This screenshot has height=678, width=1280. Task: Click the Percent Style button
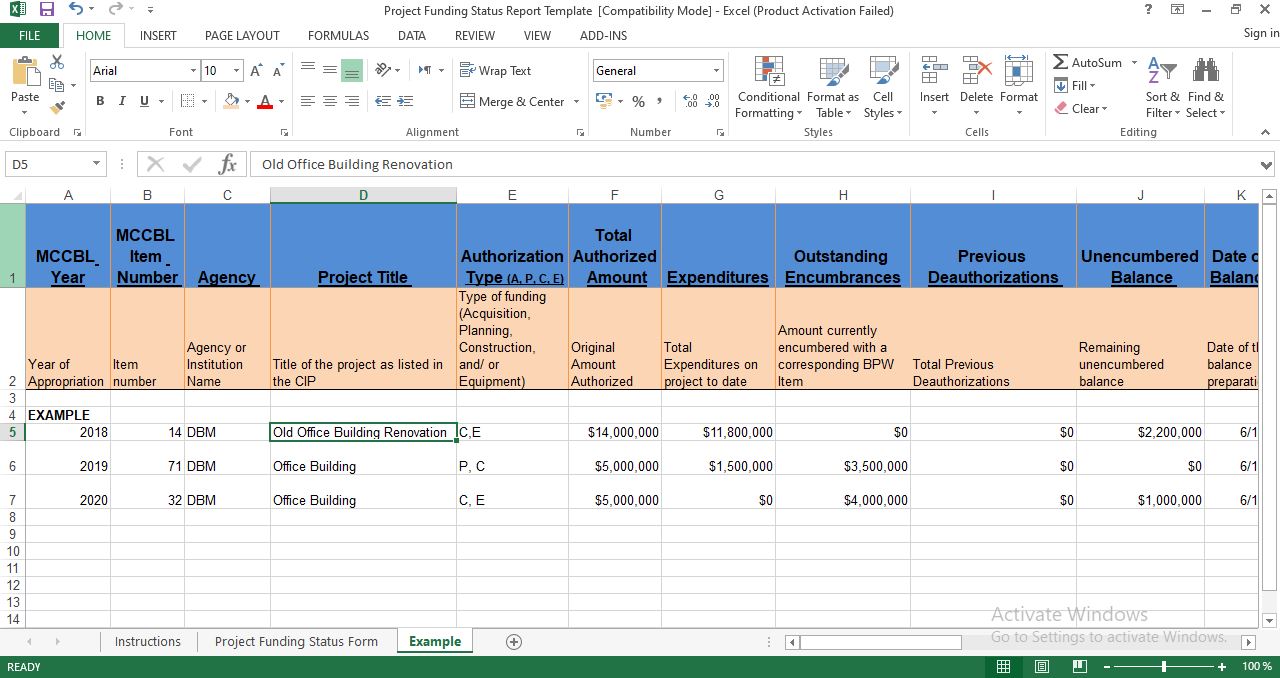[x=638, y=101]
